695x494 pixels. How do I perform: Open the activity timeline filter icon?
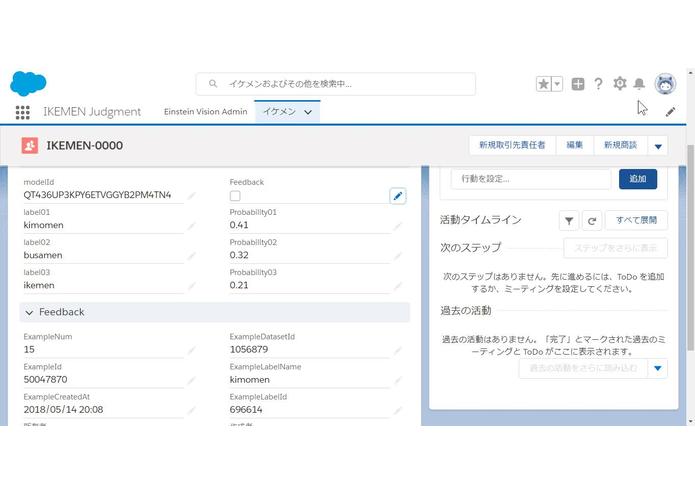(569, 220)
